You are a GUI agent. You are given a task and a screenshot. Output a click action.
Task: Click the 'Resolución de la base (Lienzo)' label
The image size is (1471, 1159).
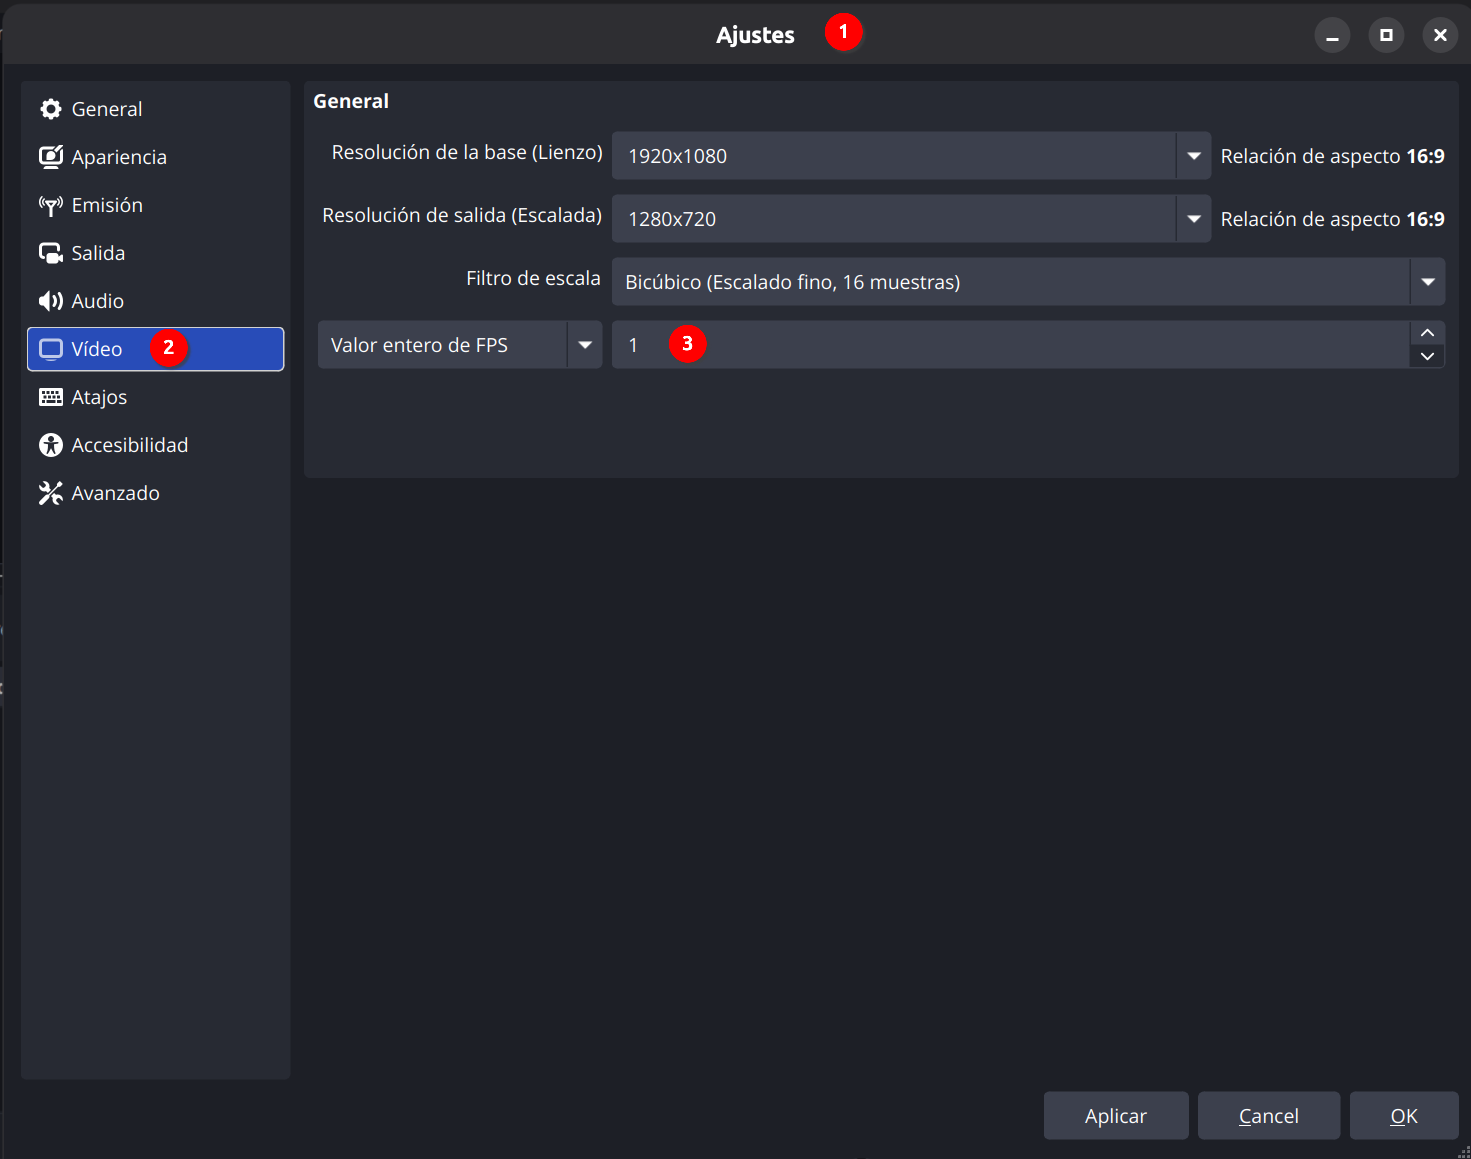point(467,152)
